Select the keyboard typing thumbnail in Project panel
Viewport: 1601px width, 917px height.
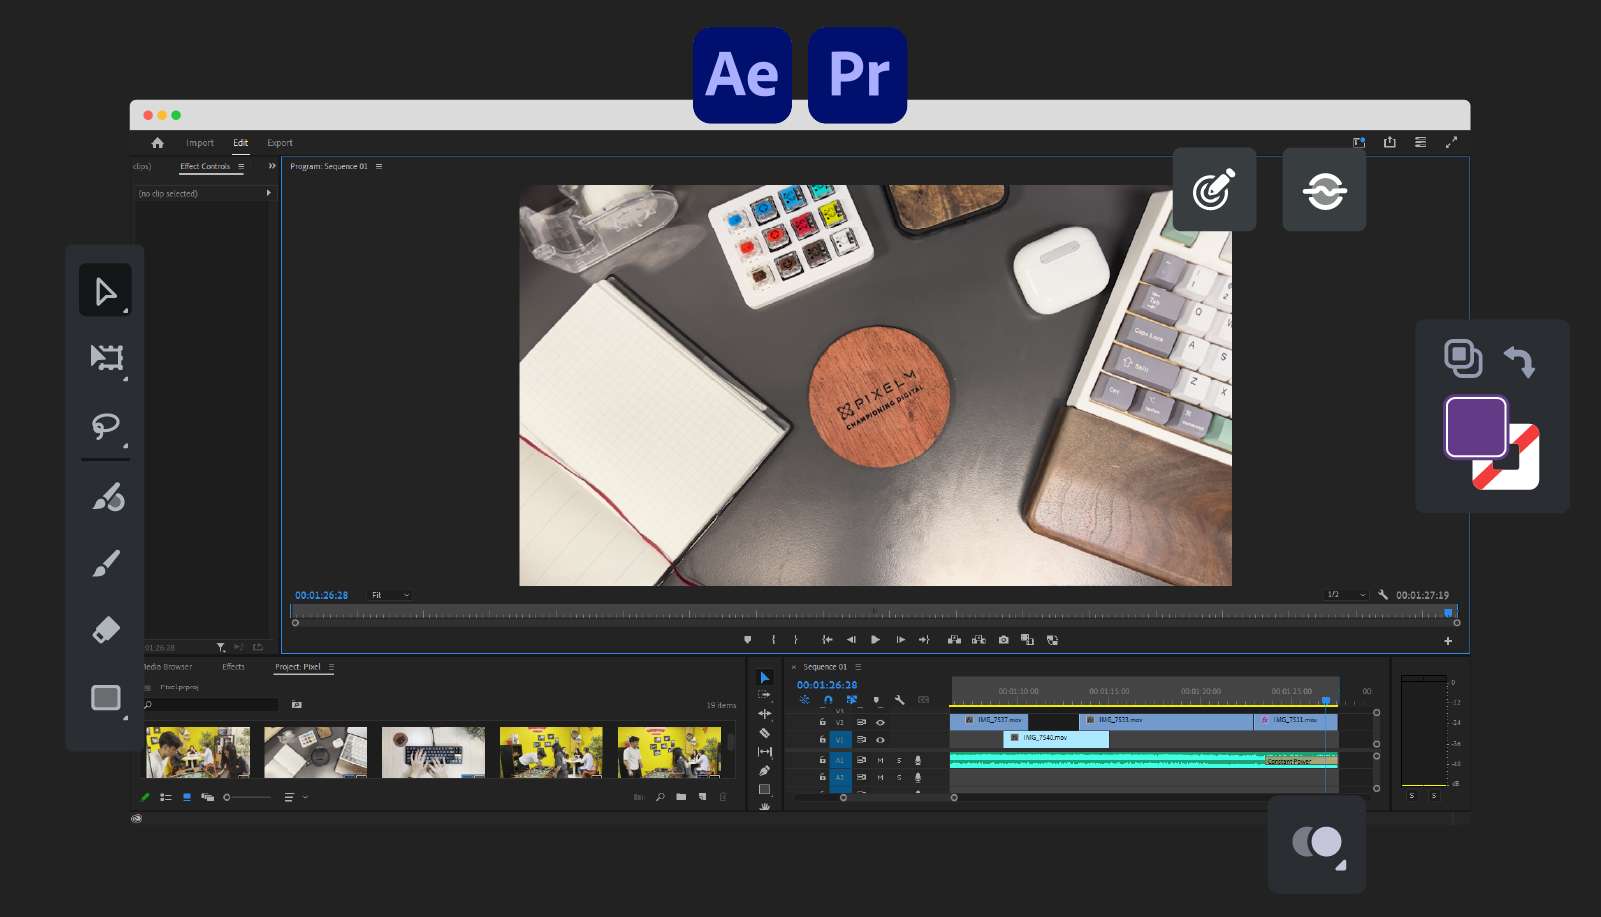[433, 752]
